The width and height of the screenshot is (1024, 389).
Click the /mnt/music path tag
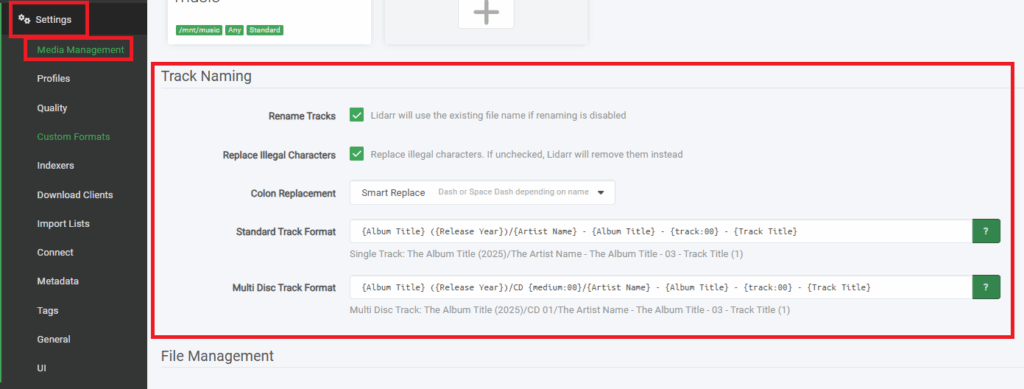(199, 30)
